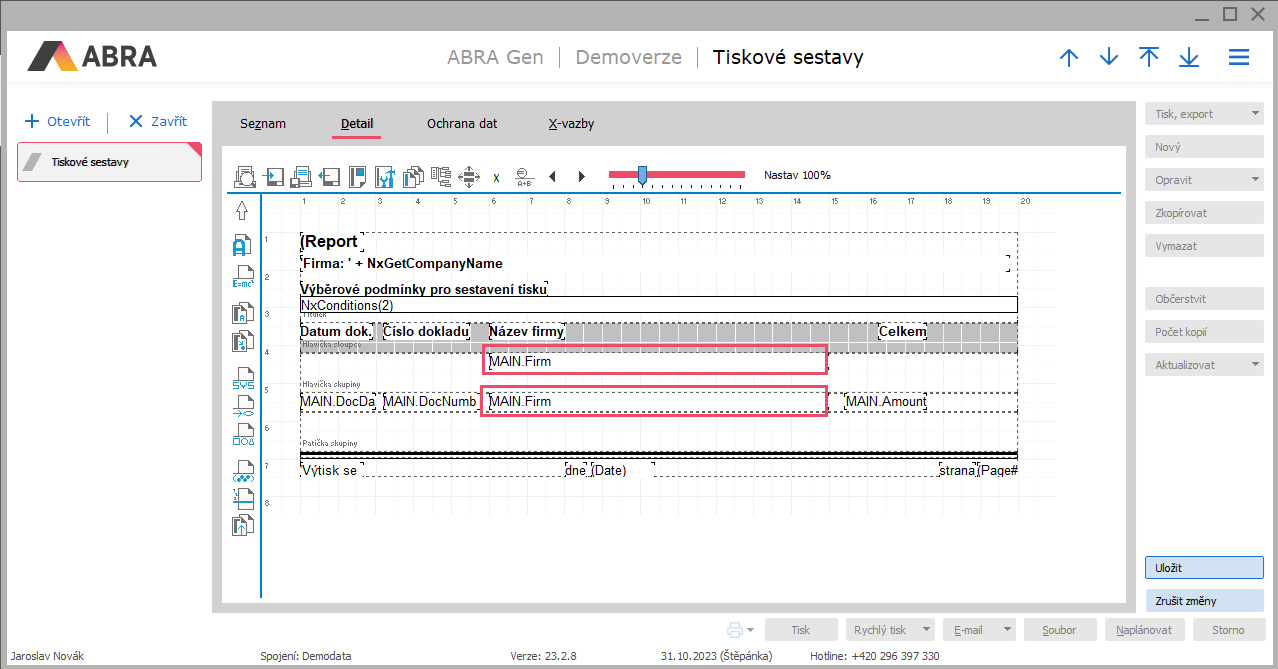
Task: Click 'Nastav 100%' zoom label
Action: pyautogui.click(x=797, y=175)
